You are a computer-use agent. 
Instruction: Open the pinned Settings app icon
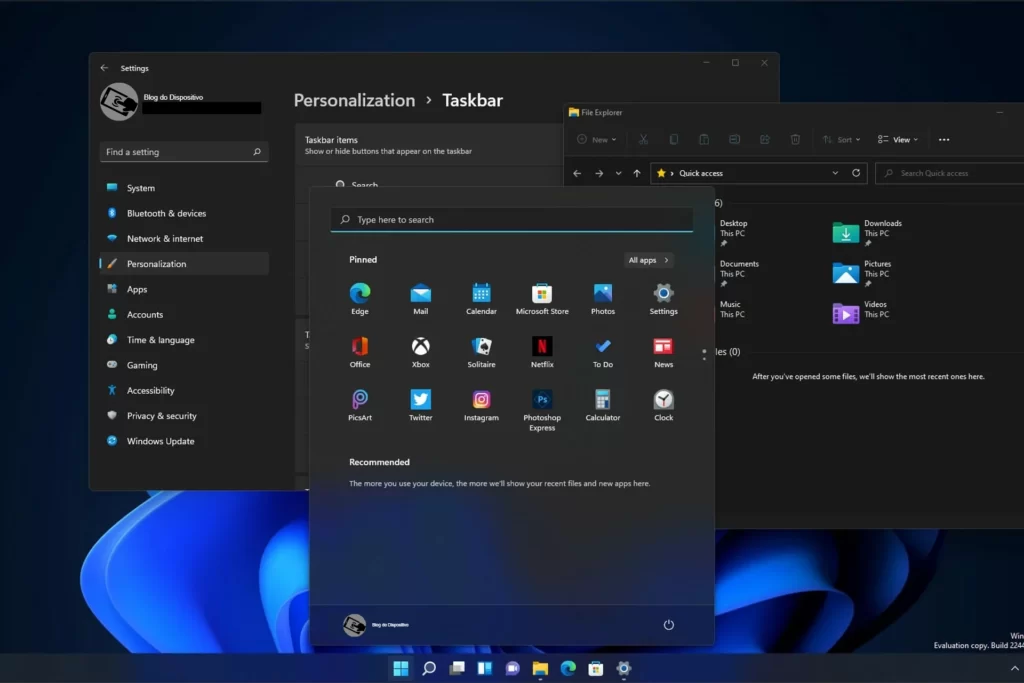664,299
